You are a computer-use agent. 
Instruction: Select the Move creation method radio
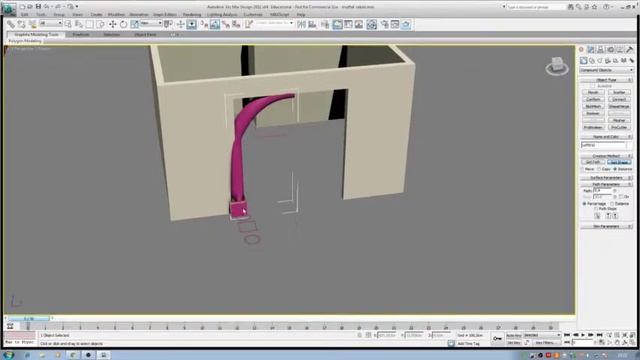[x=583, y=169]
